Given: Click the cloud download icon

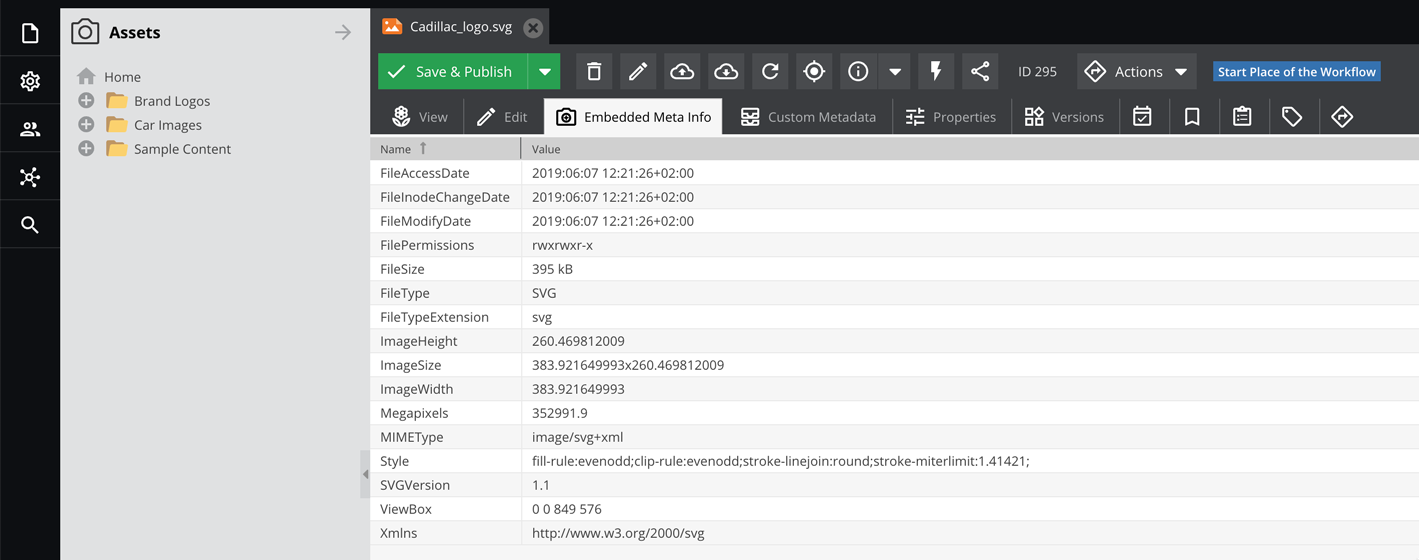Looking at the screenshot, I should [726, 72].
